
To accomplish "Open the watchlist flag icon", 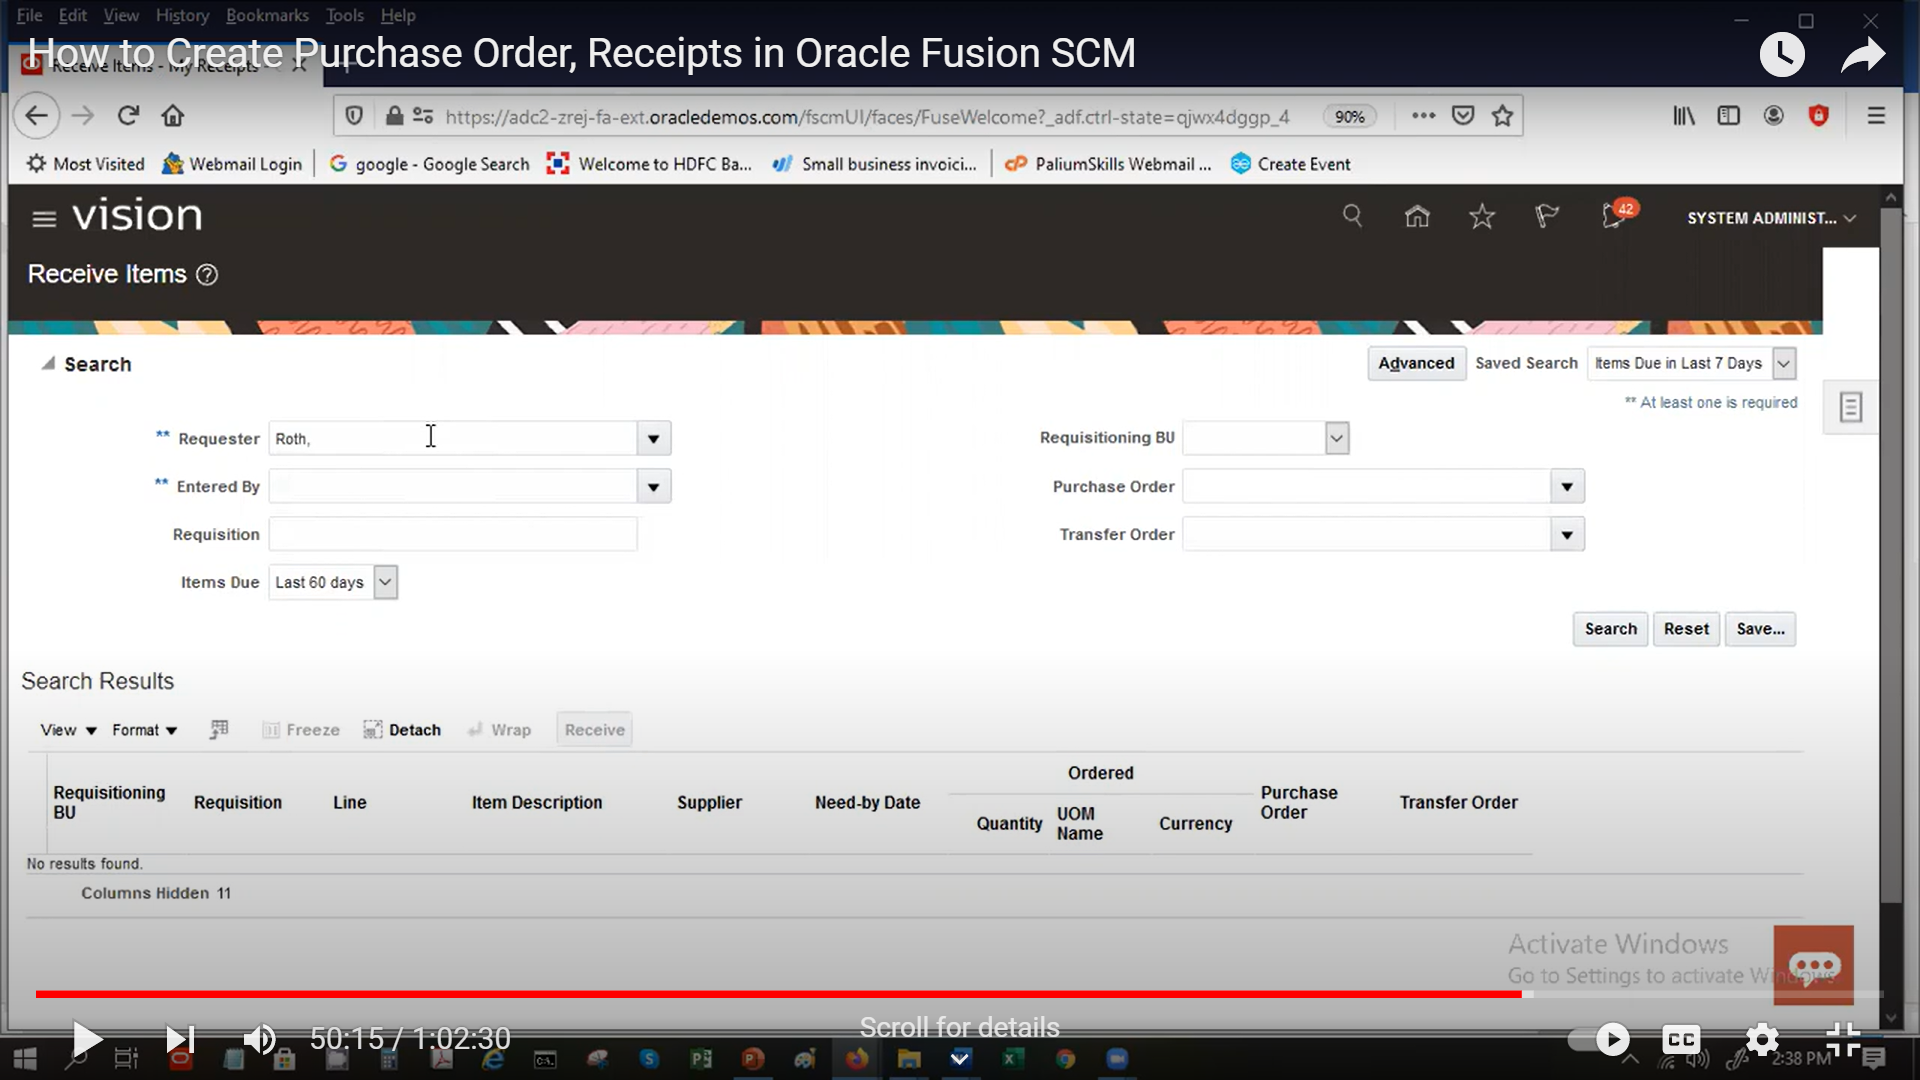I will (1547, 216).
